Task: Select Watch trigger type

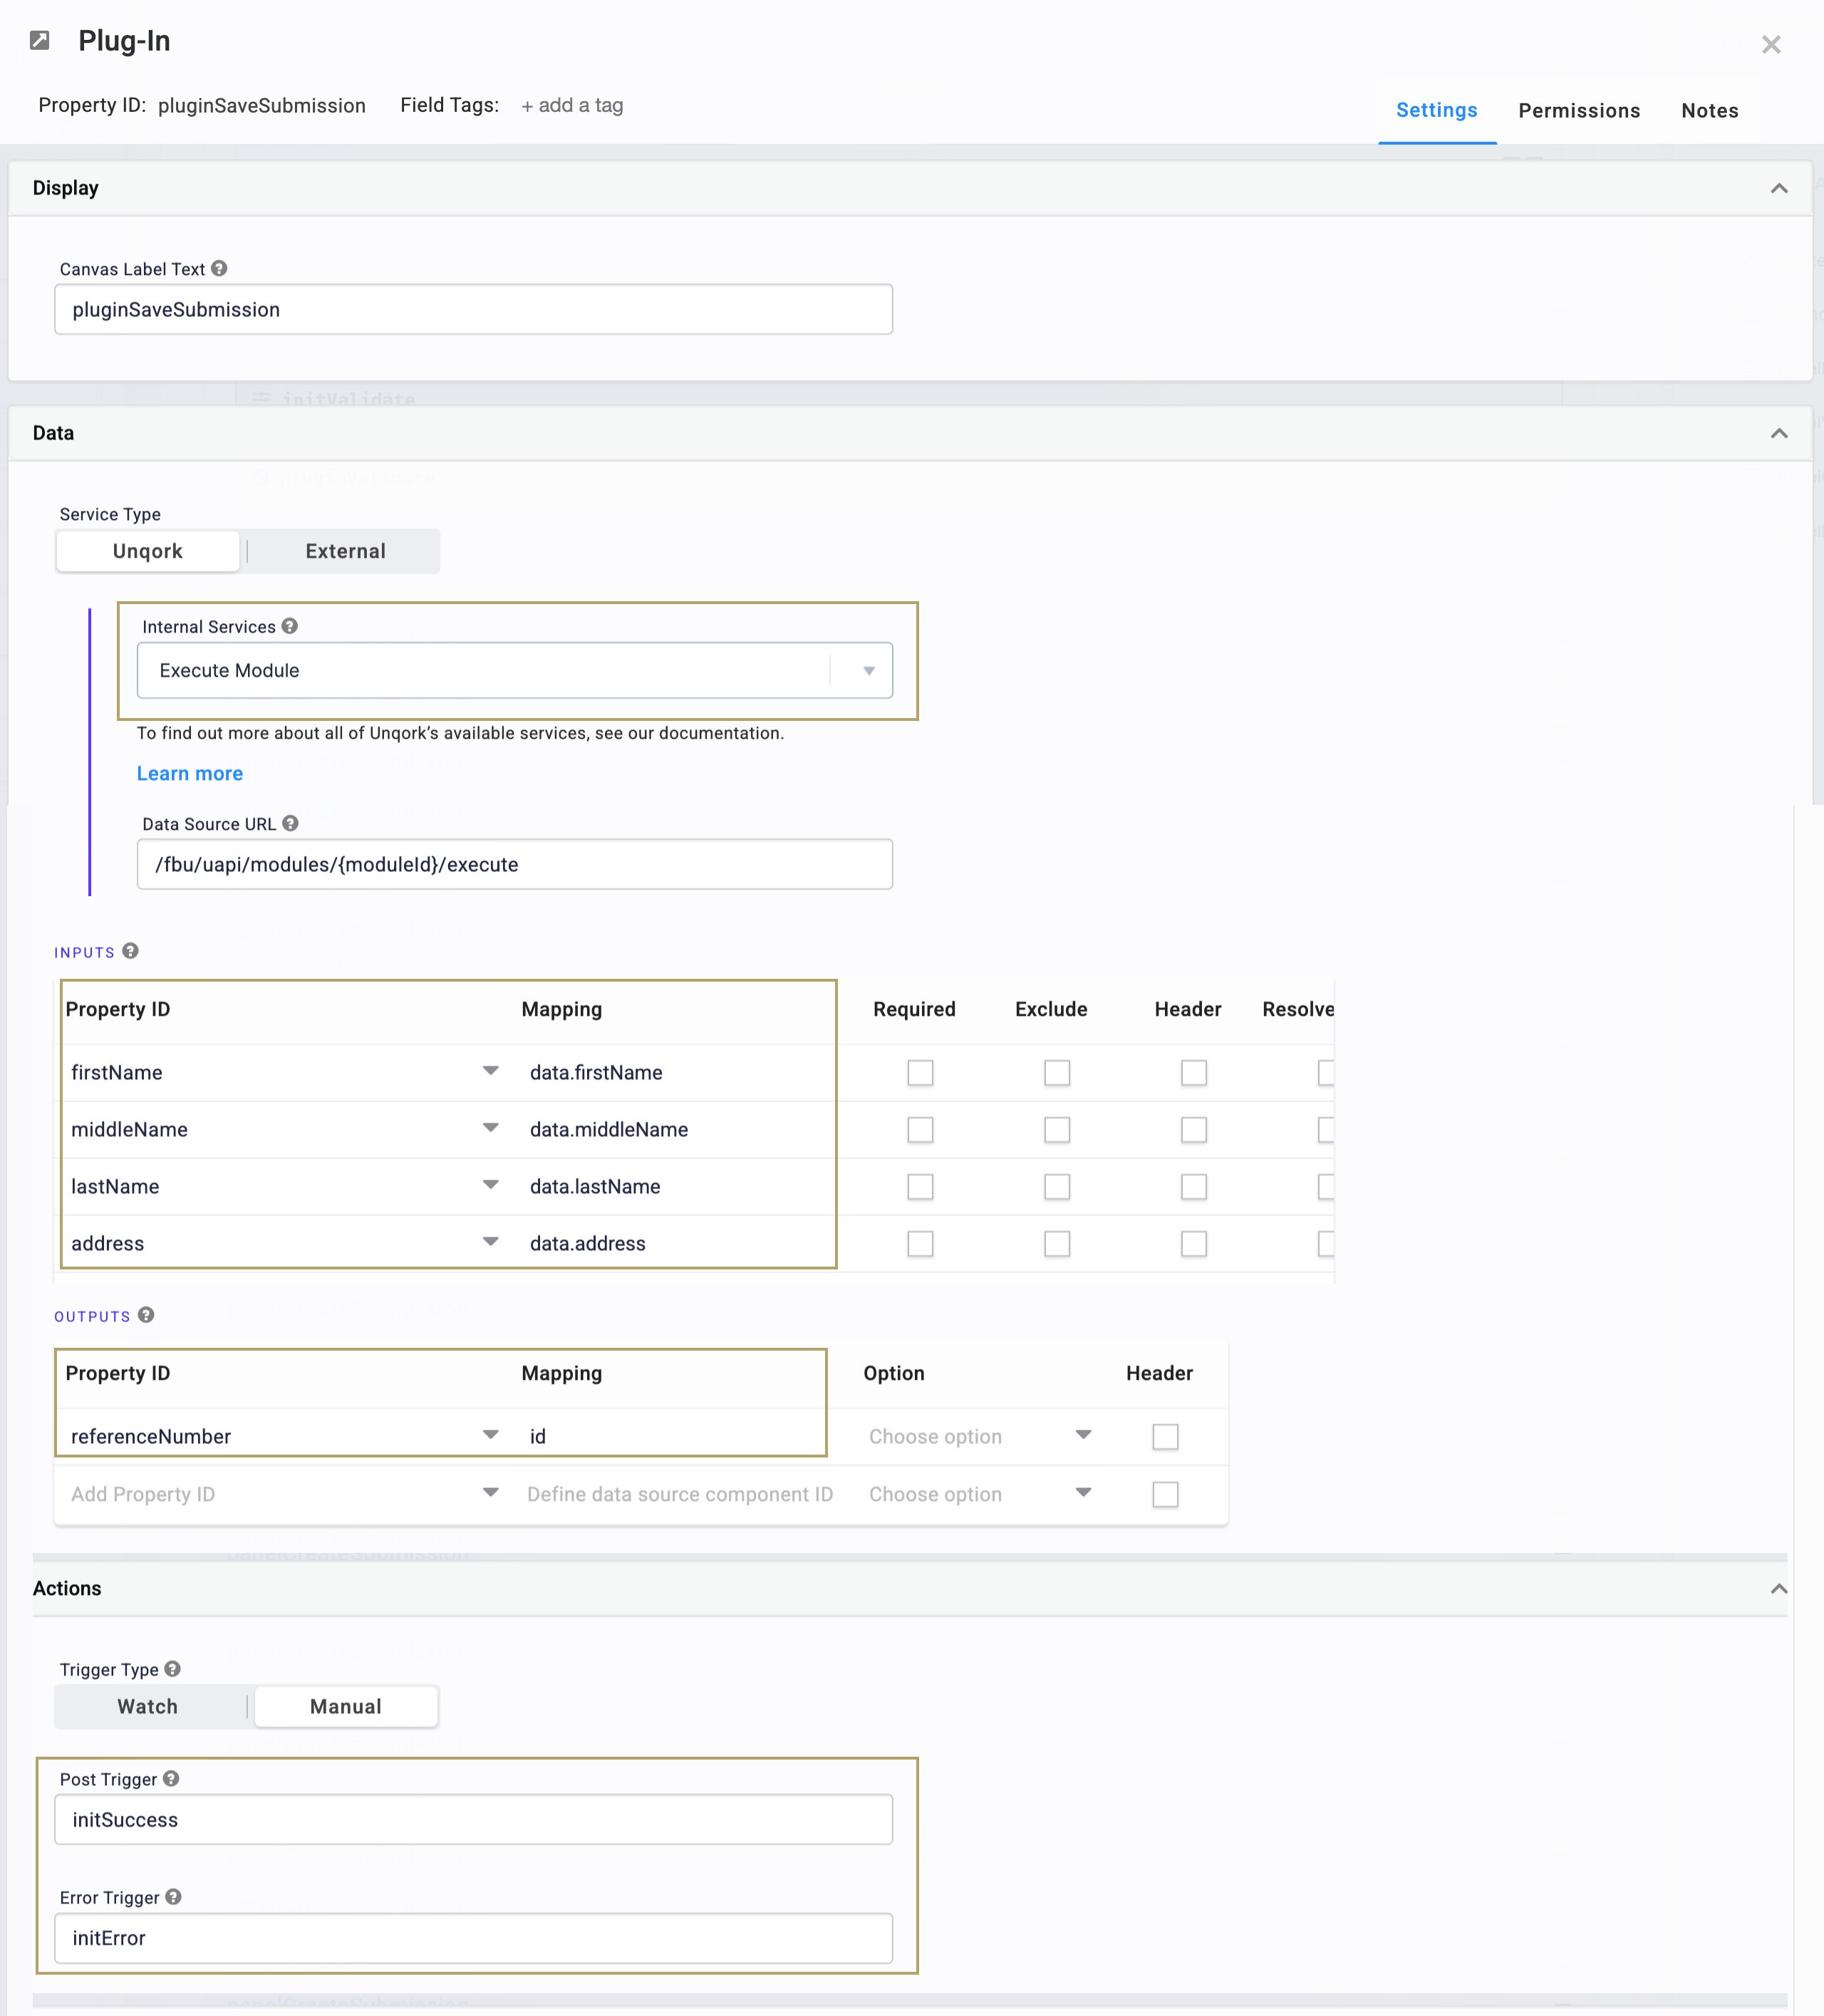Action: [x=148, y=1706]
